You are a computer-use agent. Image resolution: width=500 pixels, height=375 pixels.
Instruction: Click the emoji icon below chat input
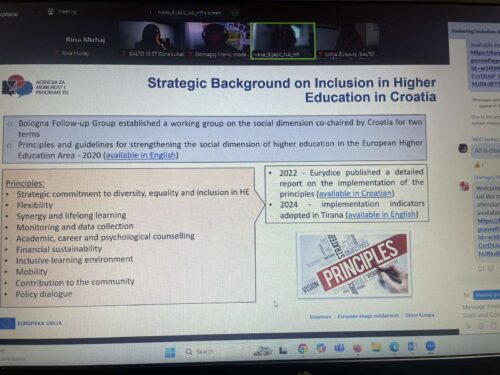click(x=481, y=326)
